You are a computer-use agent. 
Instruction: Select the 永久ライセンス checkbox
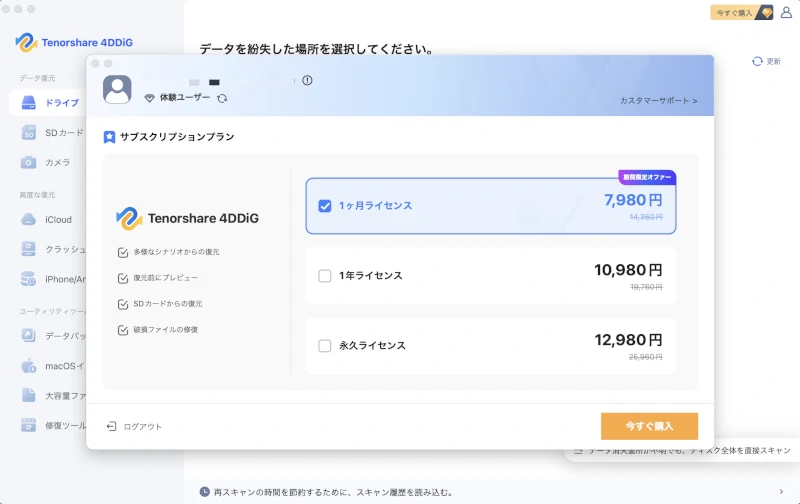point(324,346)
